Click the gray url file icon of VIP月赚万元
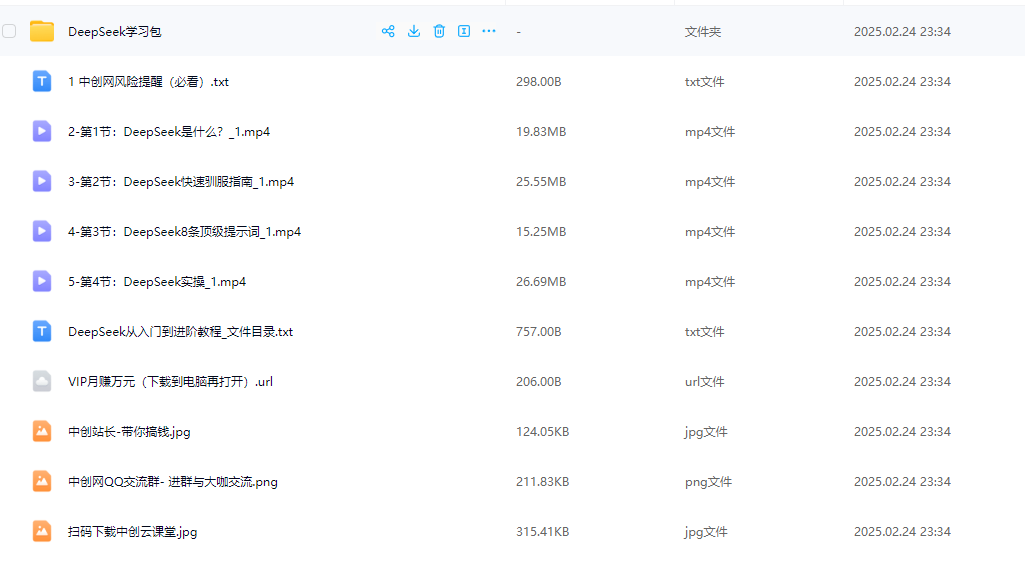Image resolution: width=1025 pixels, height=564 pixels. (42, 382)
